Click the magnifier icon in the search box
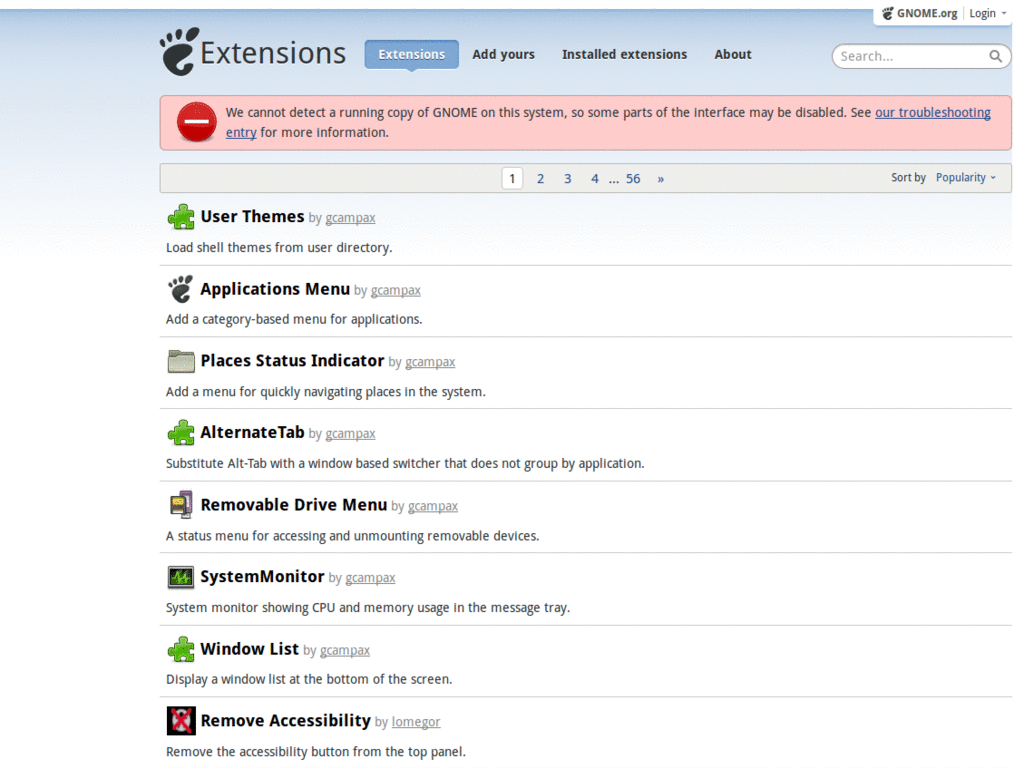The width and height of the screenshot is (1024, 768). 996,56
